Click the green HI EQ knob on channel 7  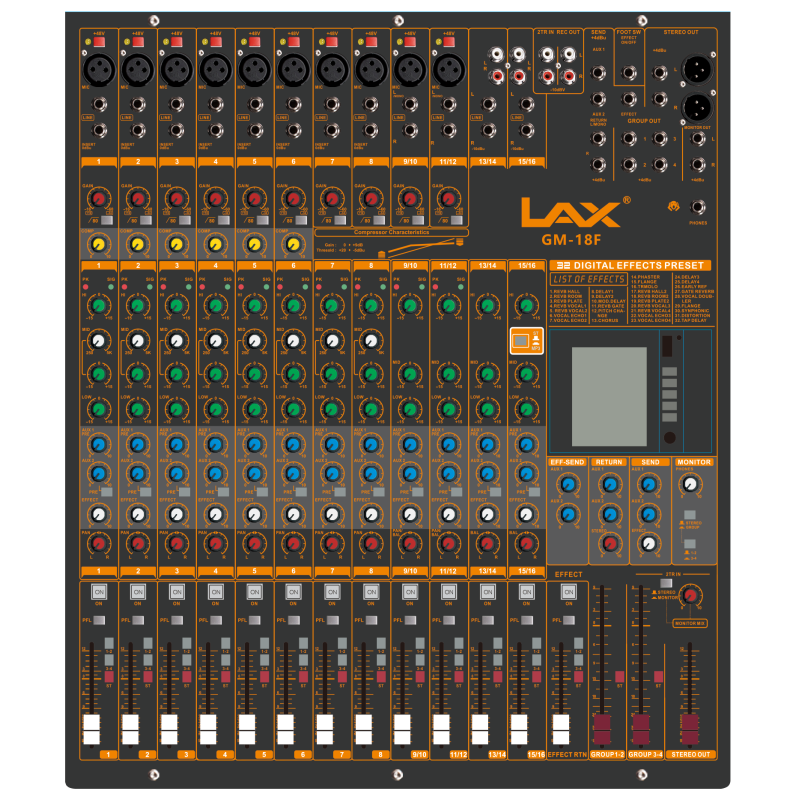point(332,306)
